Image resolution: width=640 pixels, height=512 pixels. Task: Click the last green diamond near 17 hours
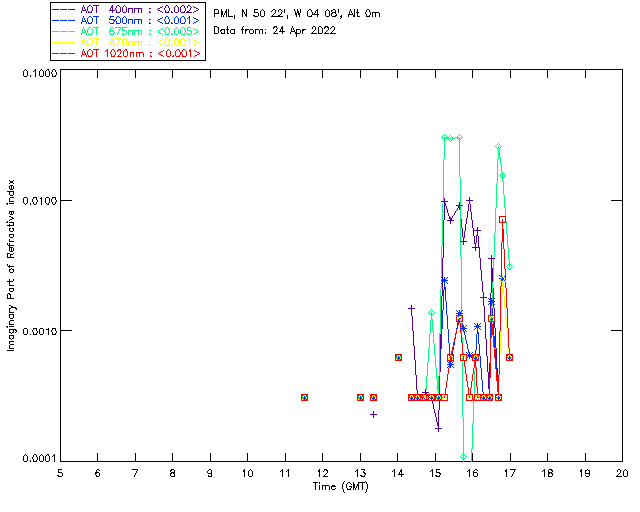509,267
